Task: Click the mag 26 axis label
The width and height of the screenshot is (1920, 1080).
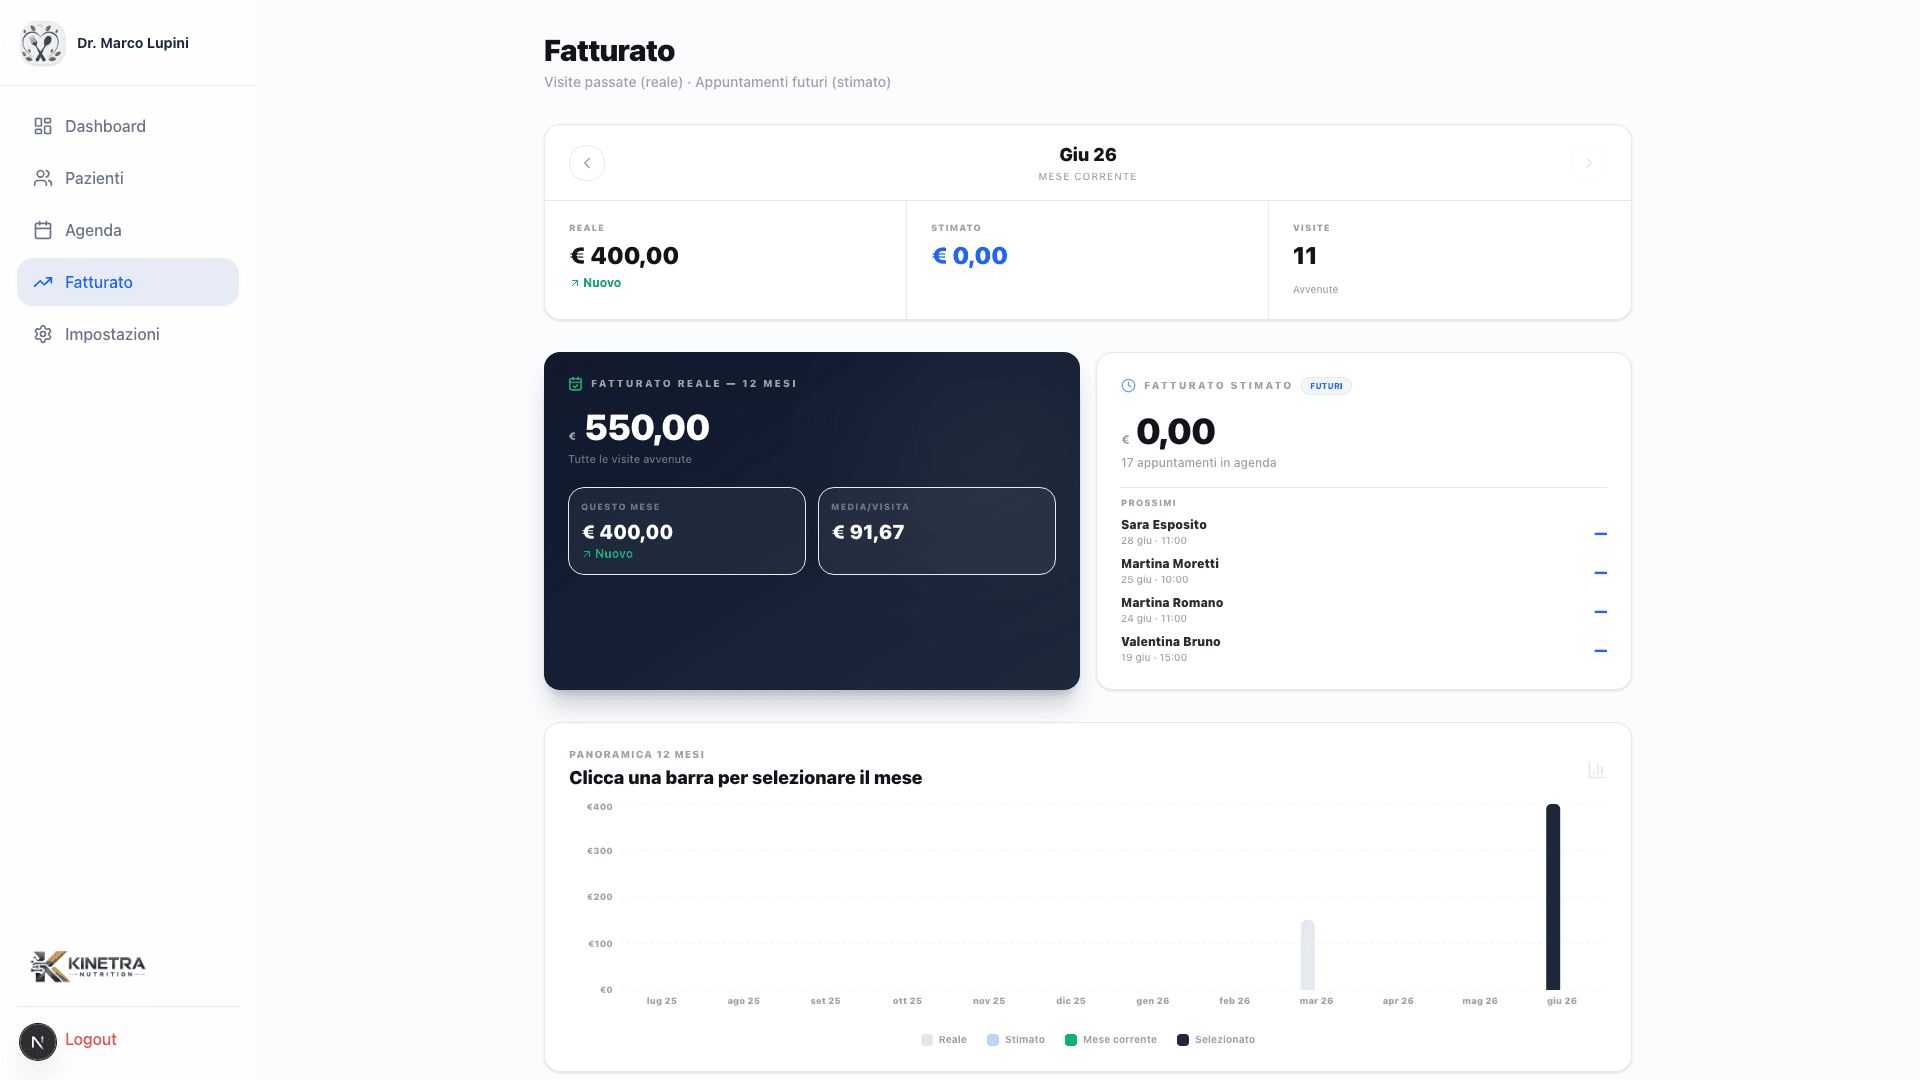Action: coord(1480,1001)
